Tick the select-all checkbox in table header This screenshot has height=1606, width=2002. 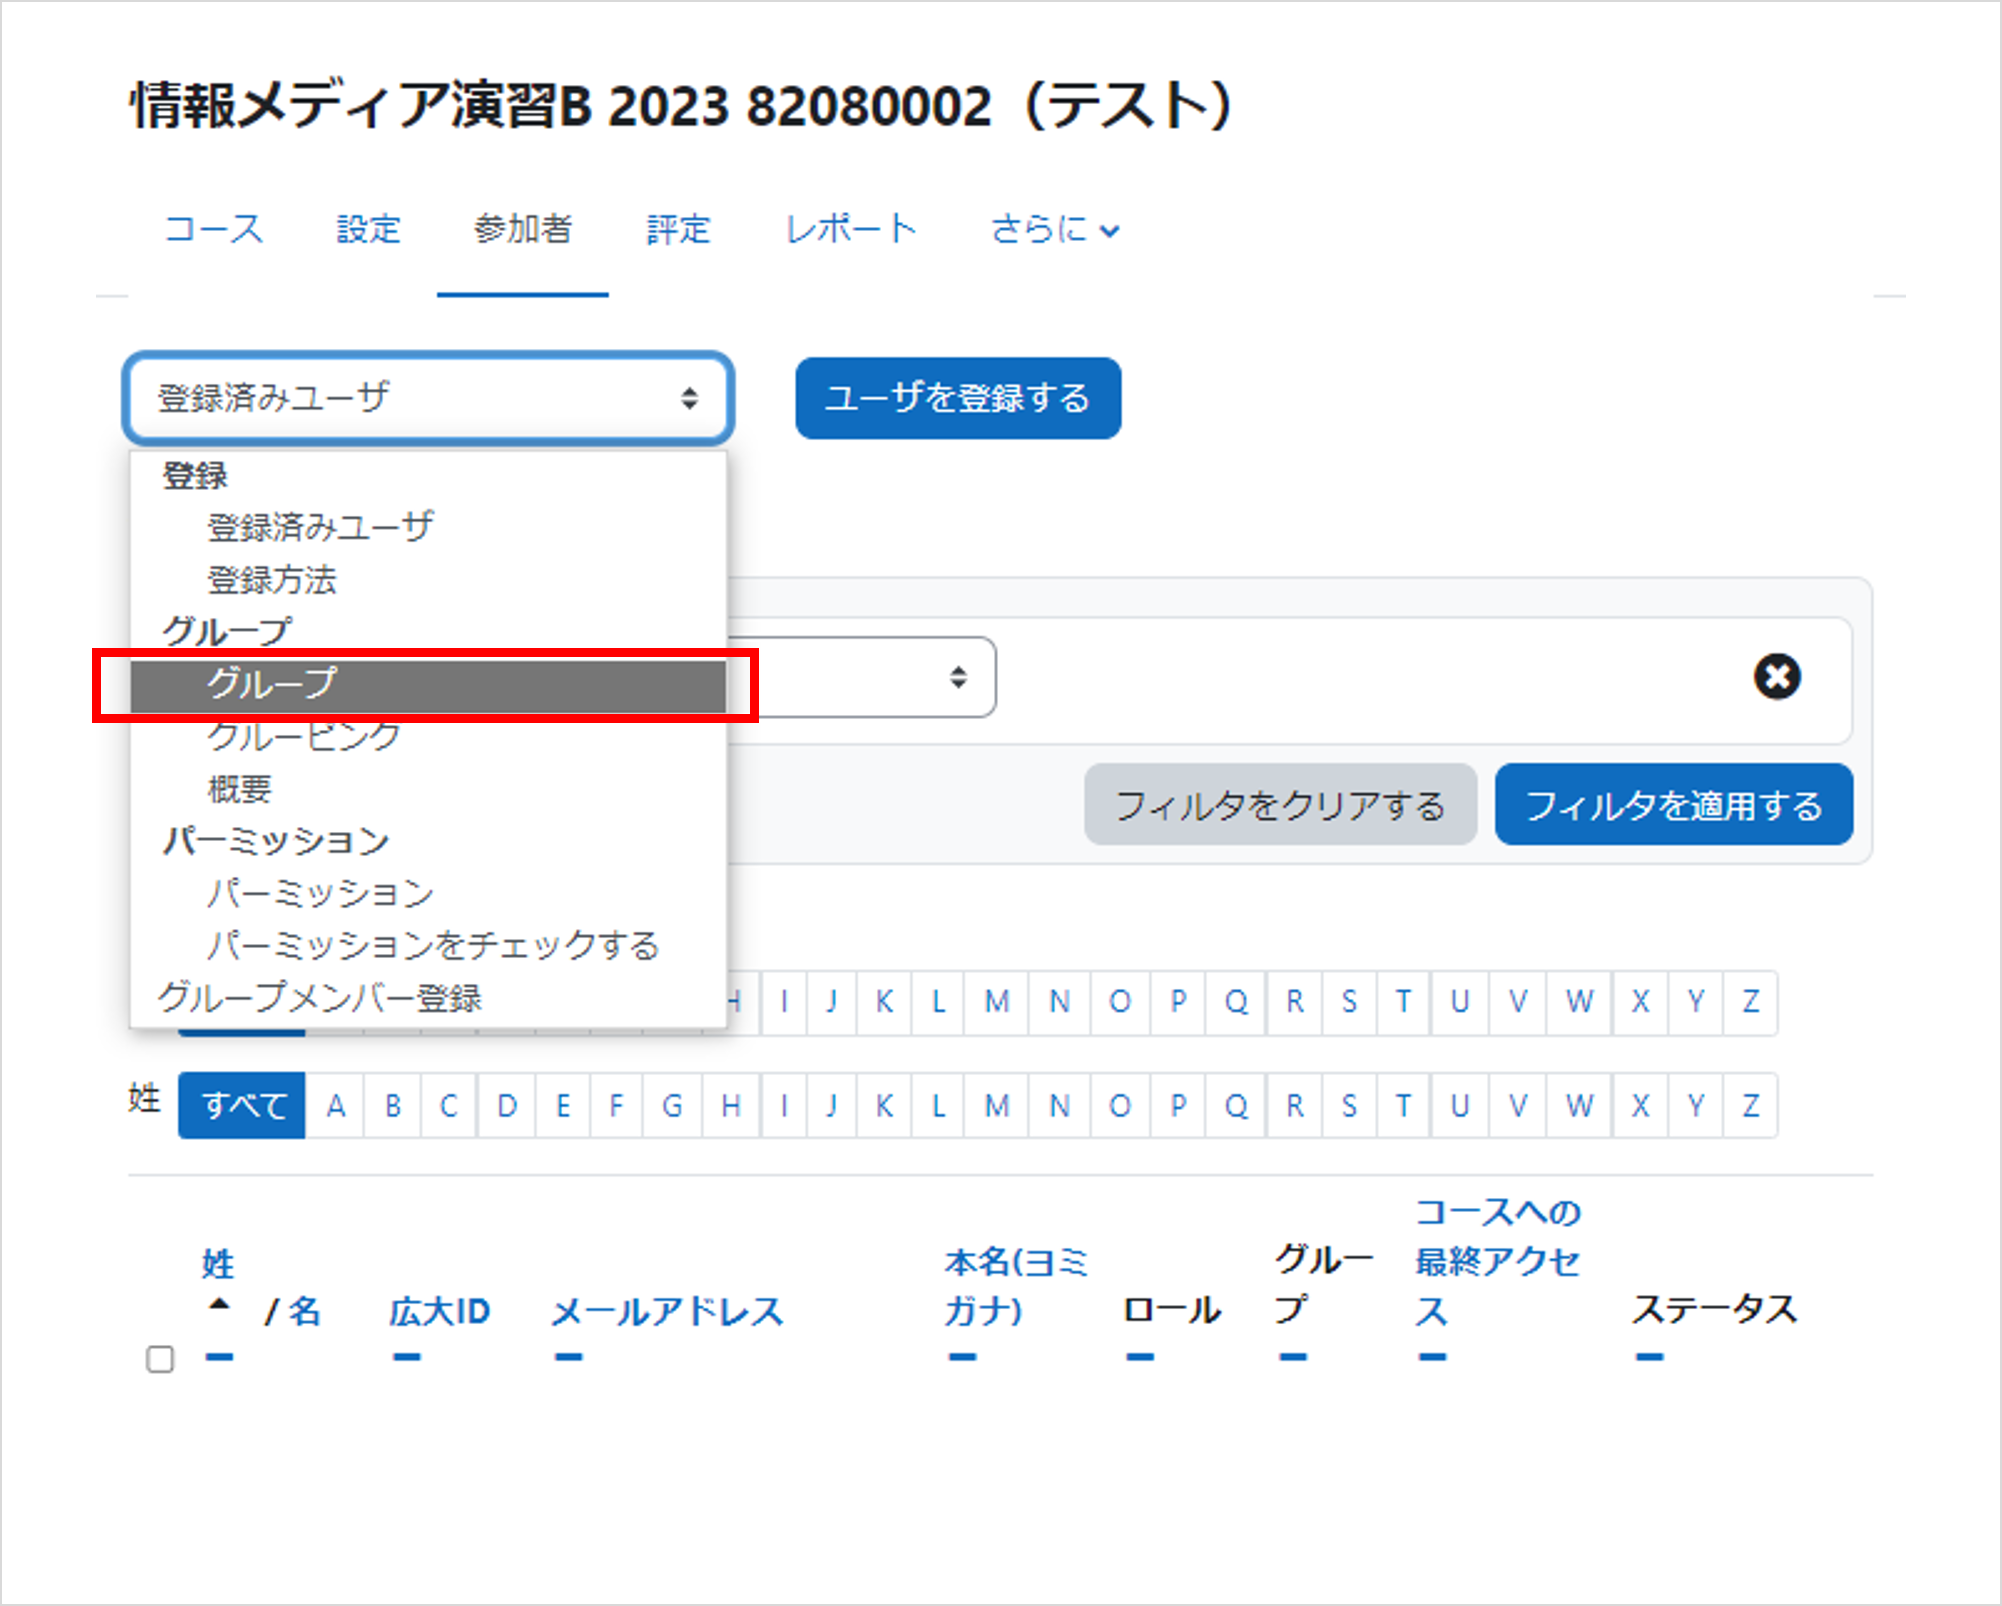tap(160, 1359)
